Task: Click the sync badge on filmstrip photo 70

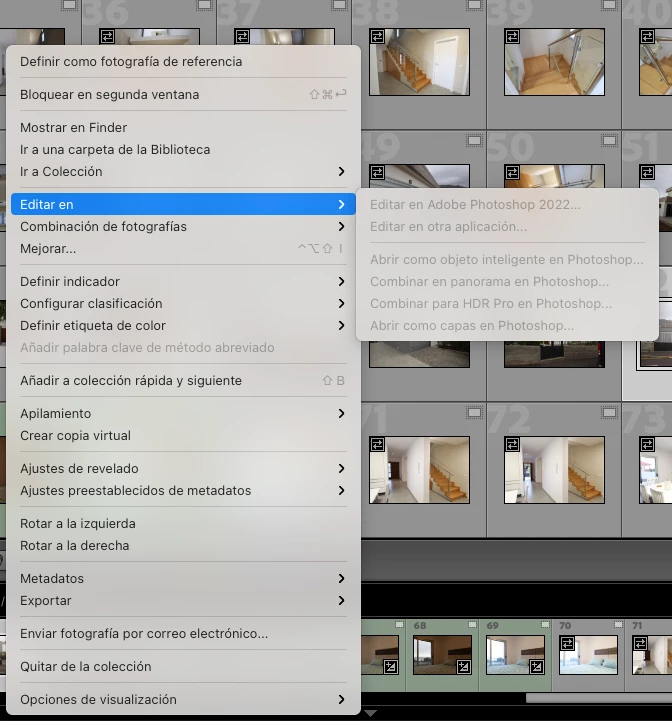Action: (x=568, y=644)
